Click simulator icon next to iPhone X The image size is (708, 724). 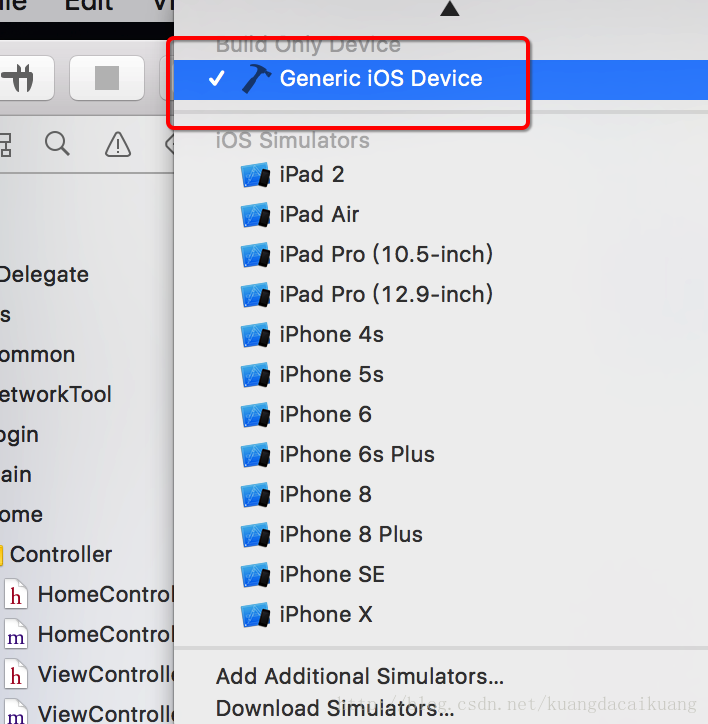pyautogui.click(x=255, y=615)
